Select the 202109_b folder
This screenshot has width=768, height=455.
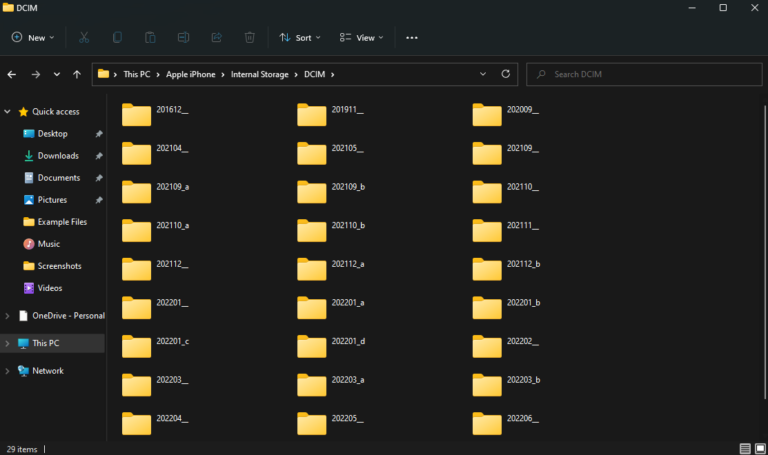[332, 192]
